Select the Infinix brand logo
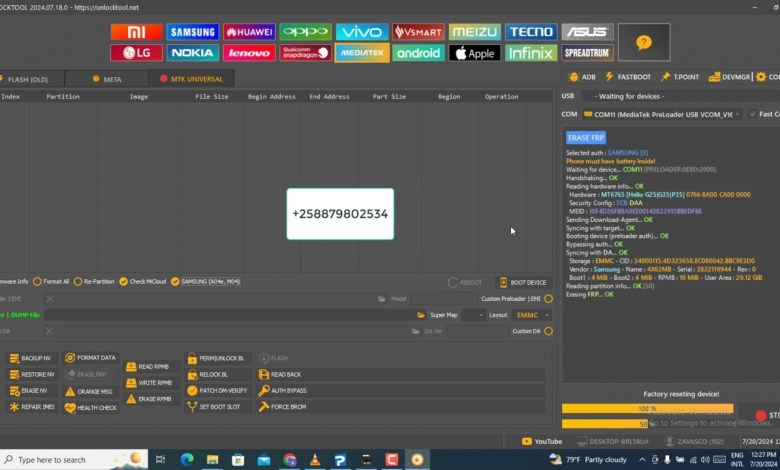This screenshot has width=780, height=470. click(x=531, y=53)
